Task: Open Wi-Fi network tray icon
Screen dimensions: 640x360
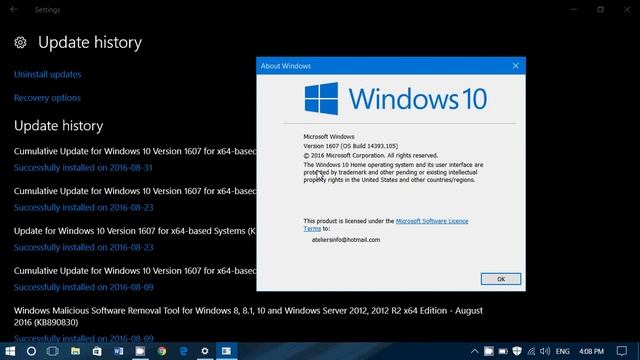Action: point(531,351)
